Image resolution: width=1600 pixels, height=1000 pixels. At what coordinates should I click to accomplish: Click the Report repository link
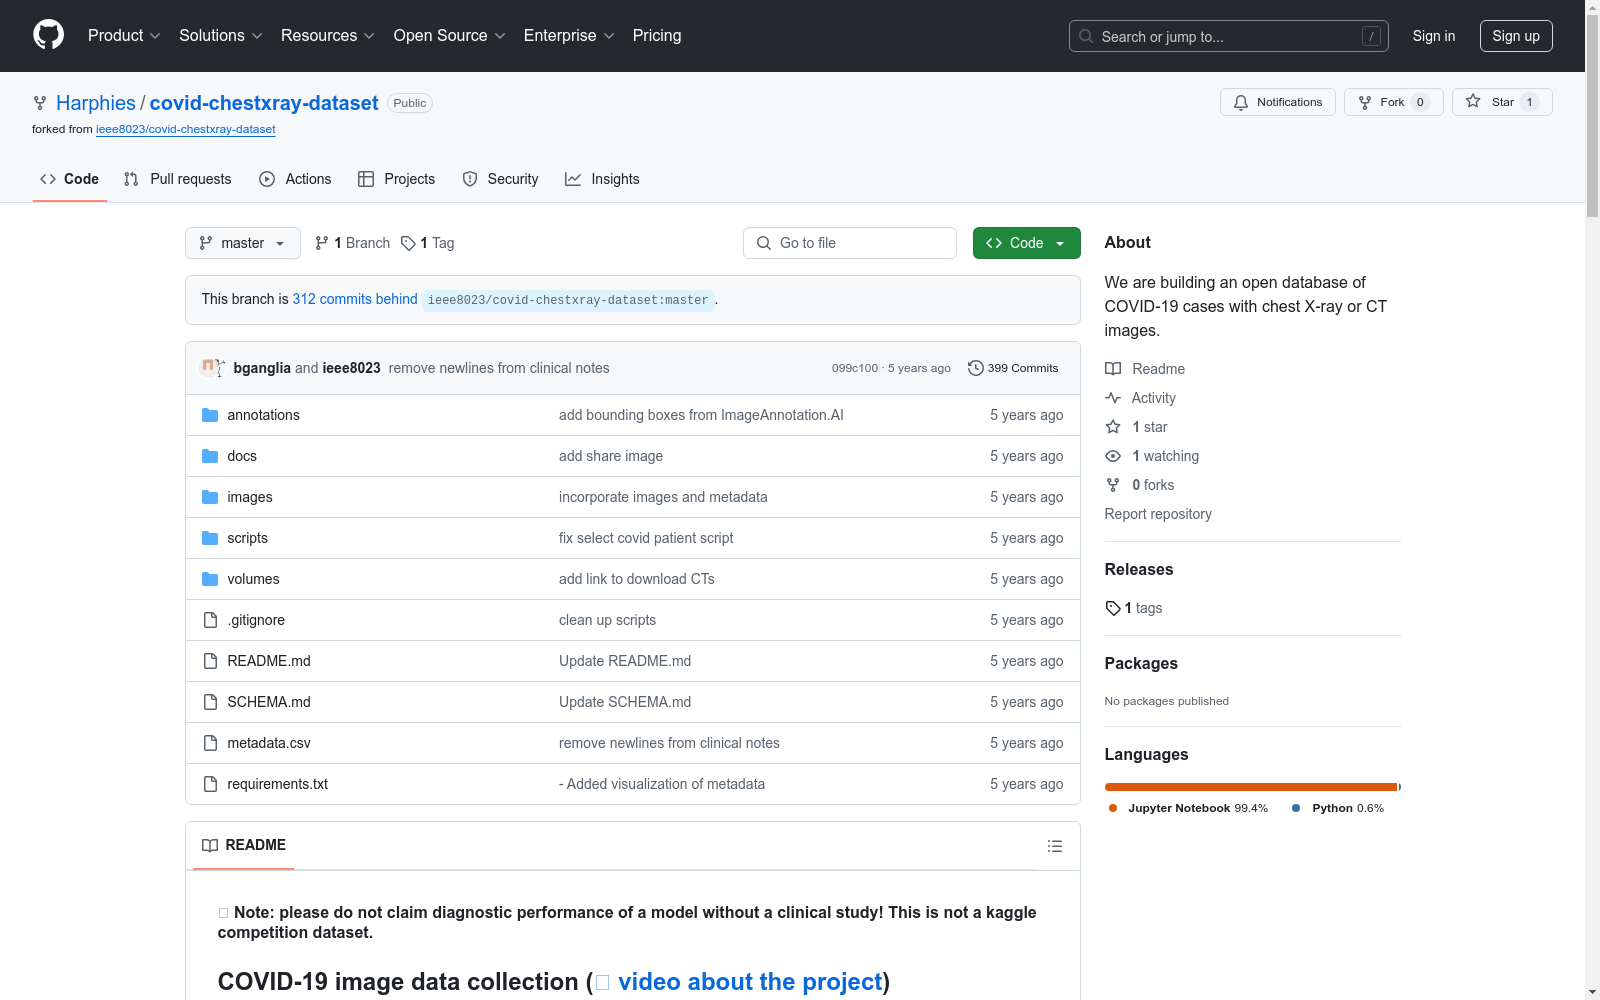tap(1158, 514)
